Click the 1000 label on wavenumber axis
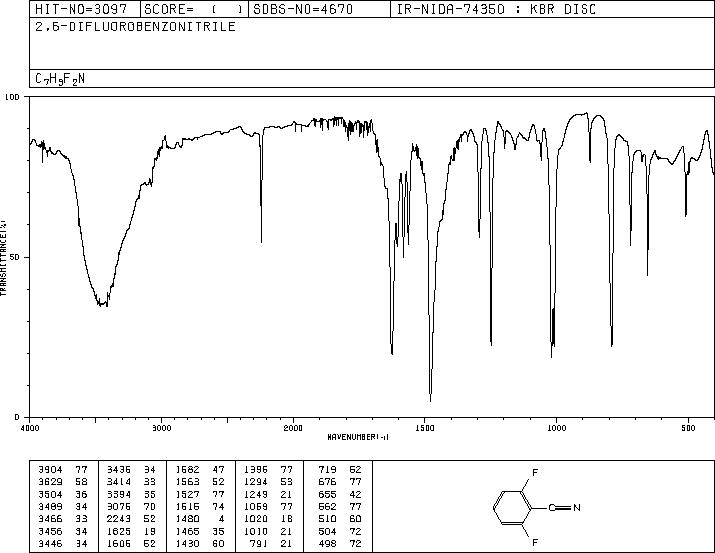Screen dimensions: 715x553 (556, 428)
